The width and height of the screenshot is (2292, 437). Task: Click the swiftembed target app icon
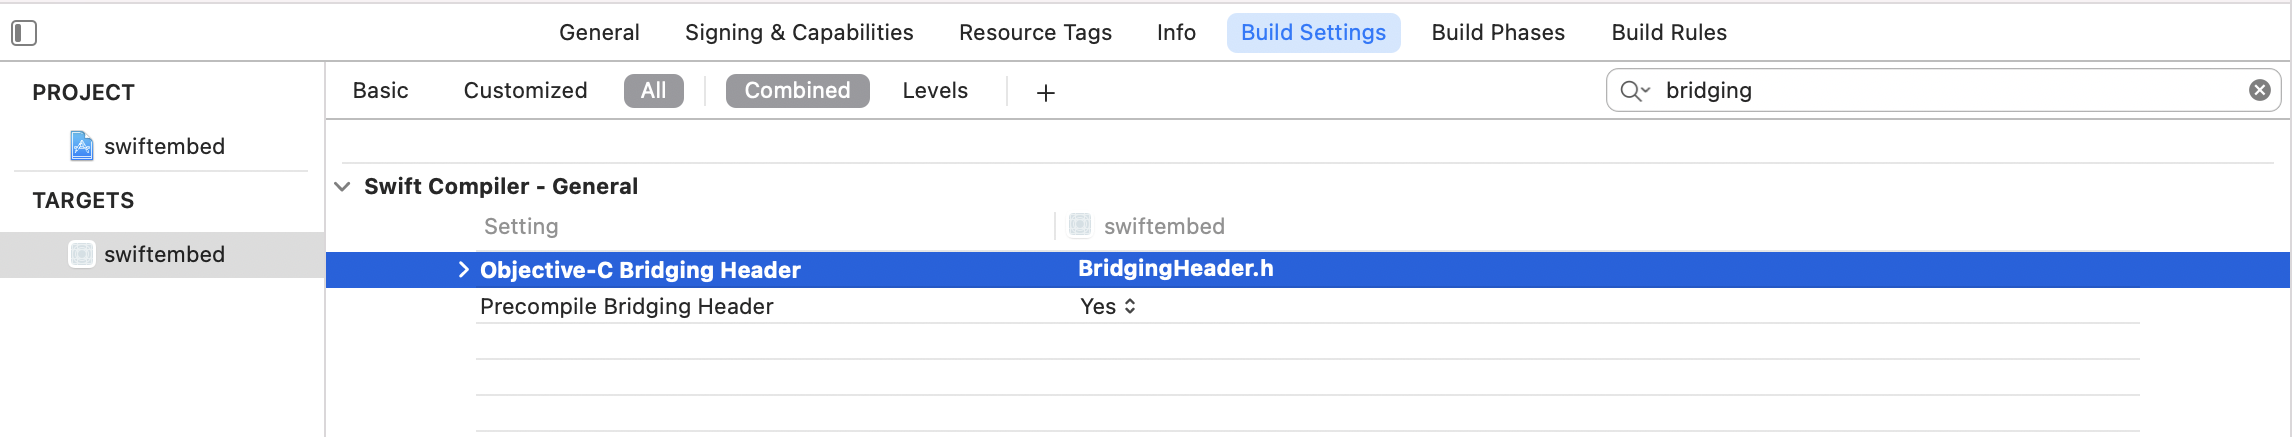pos(82,254)
